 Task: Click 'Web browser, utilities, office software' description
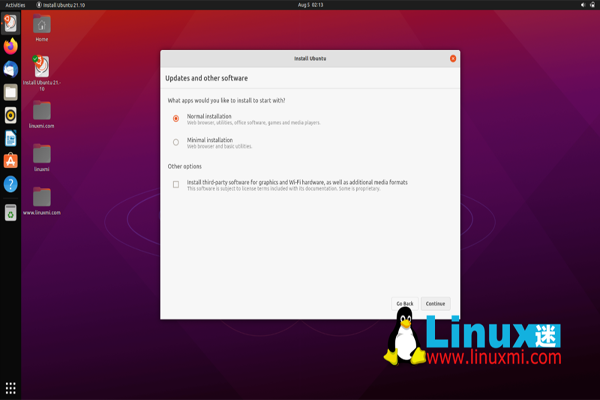(x=253, y=122)
